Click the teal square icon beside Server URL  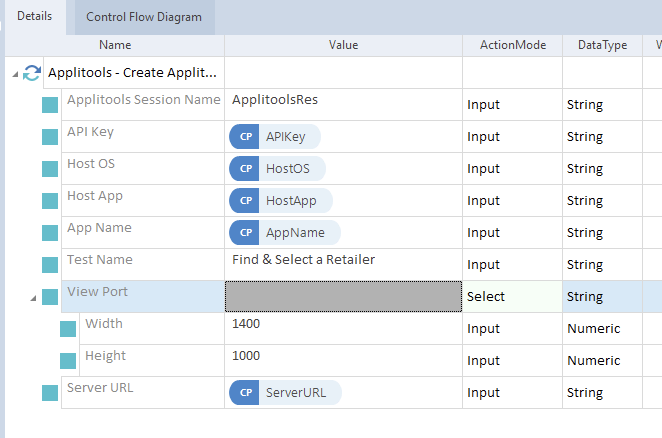click(50, 393)
